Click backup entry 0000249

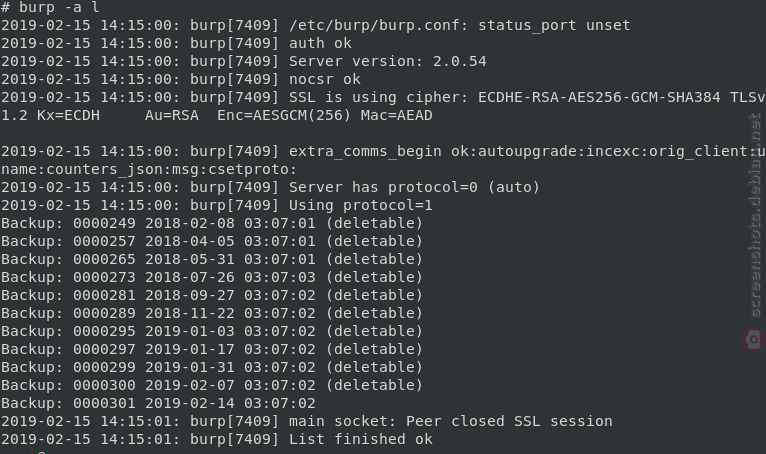tap(212, 223)
